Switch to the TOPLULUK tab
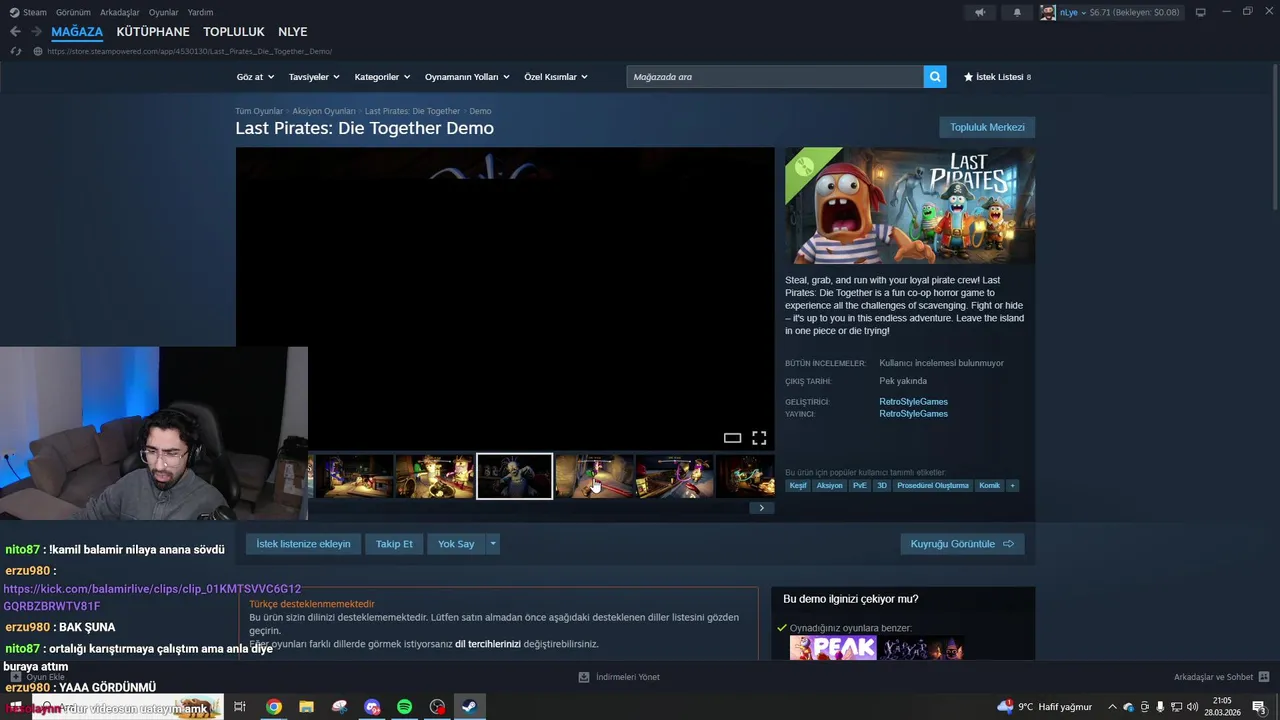 pyautogui.click(x=234, y=32)
